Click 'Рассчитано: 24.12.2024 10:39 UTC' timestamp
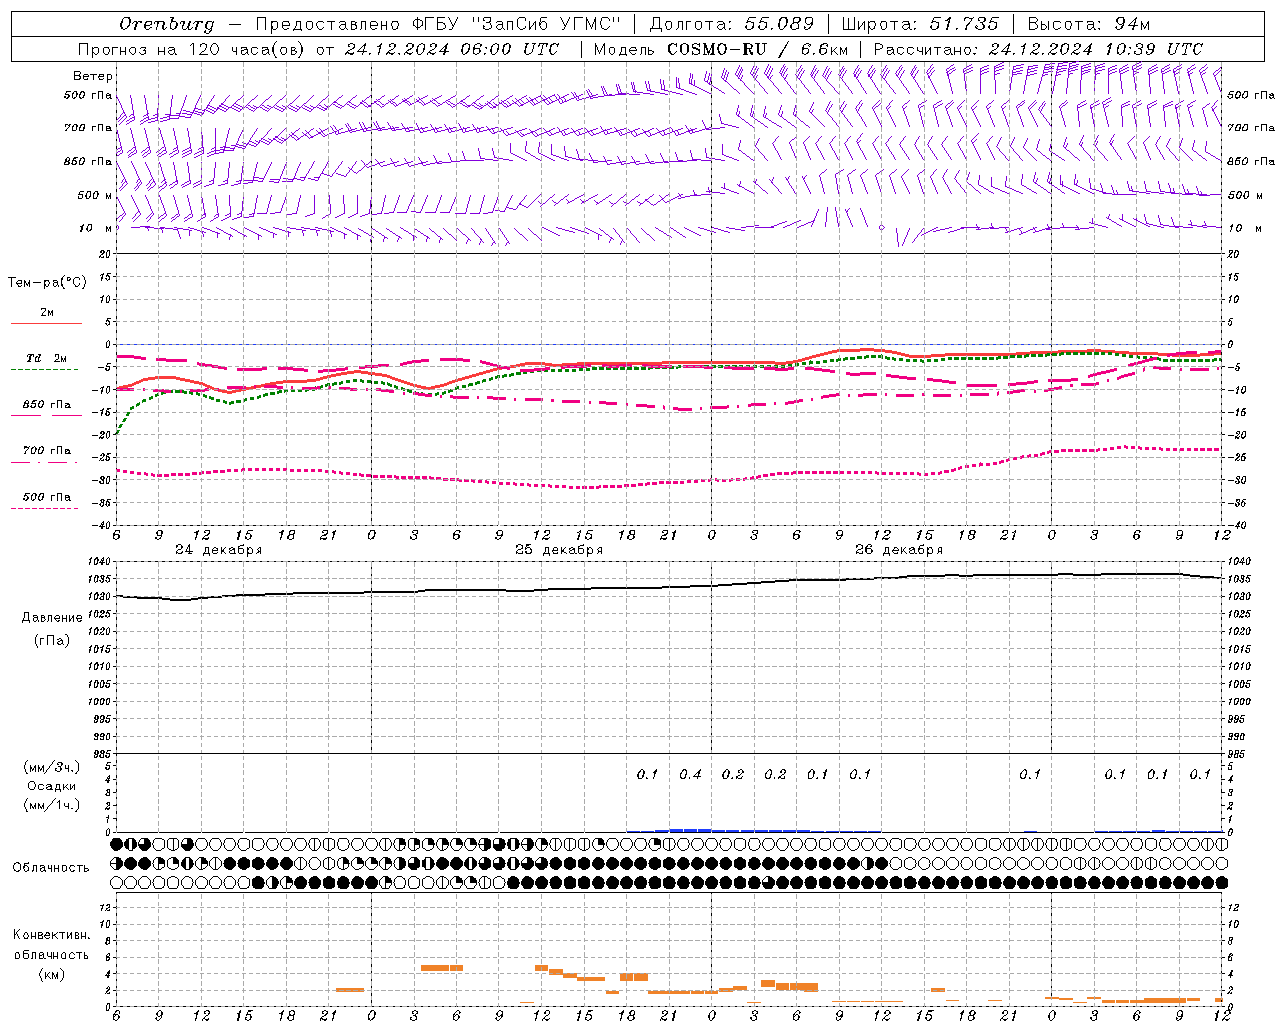The height and width of the screenshot is (1024, 1280). point(1038,49)
